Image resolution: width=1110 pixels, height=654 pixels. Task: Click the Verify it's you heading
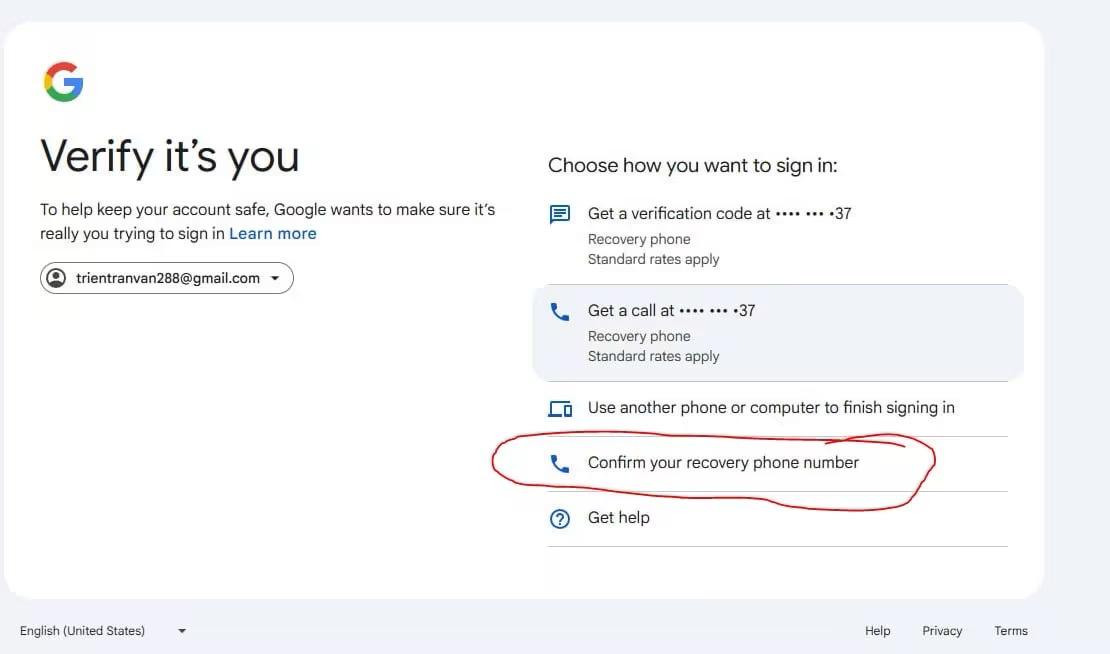pyautogui.click(x=170, y=156)
